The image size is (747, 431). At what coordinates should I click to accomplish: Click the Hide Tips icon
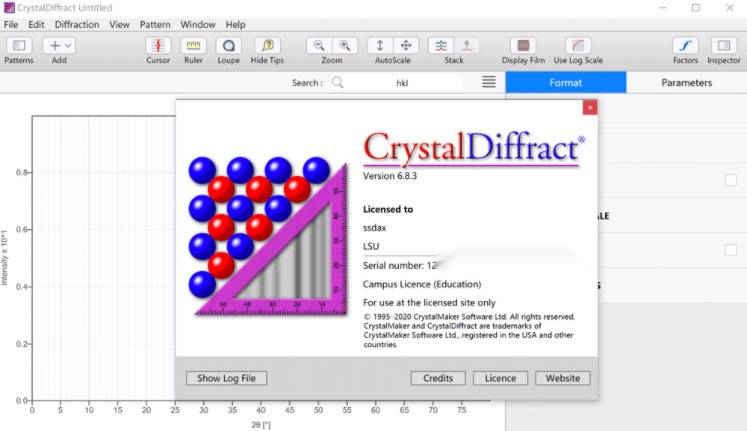click(267, 46)
